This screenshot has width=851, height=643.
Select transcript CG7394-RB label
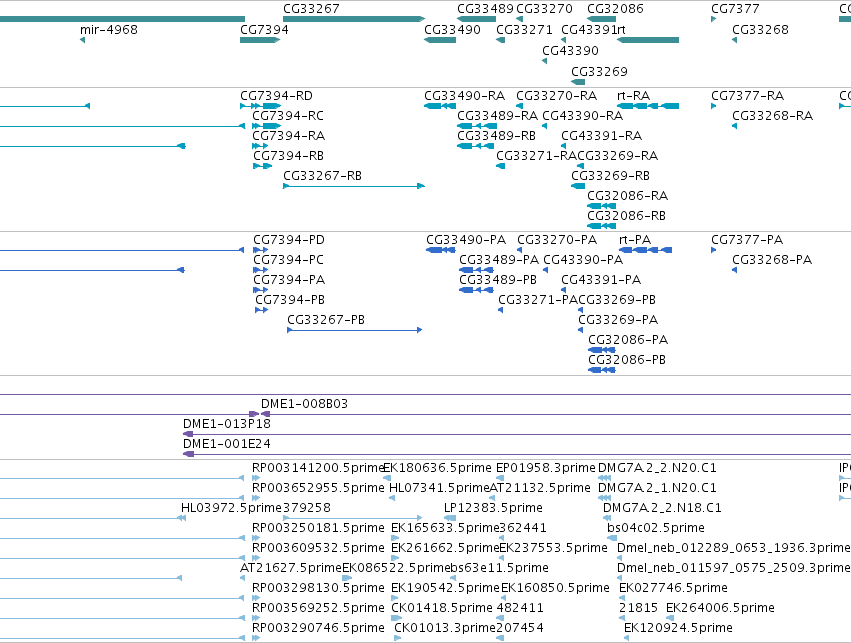(x=289, y=156)
